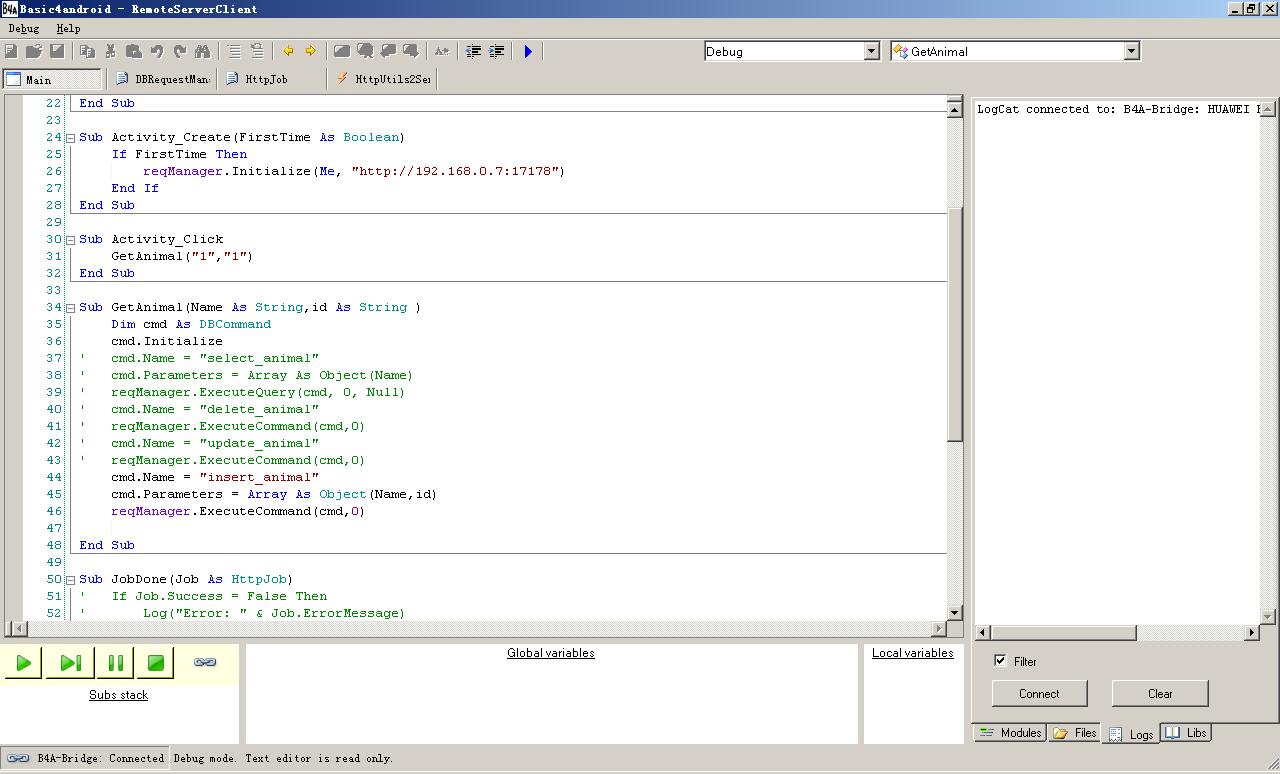Open the Libs panel tab

tap(1186, 733)
